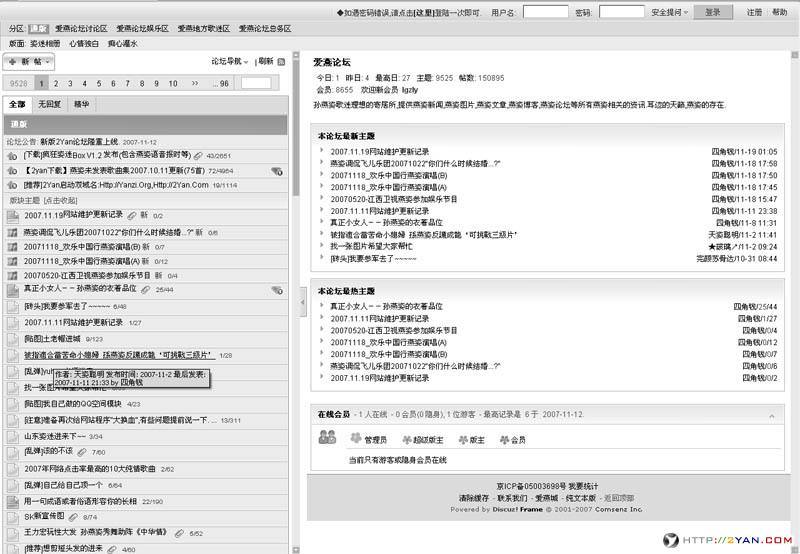Click the 超级版主 member legend icon

coord(407,439)
